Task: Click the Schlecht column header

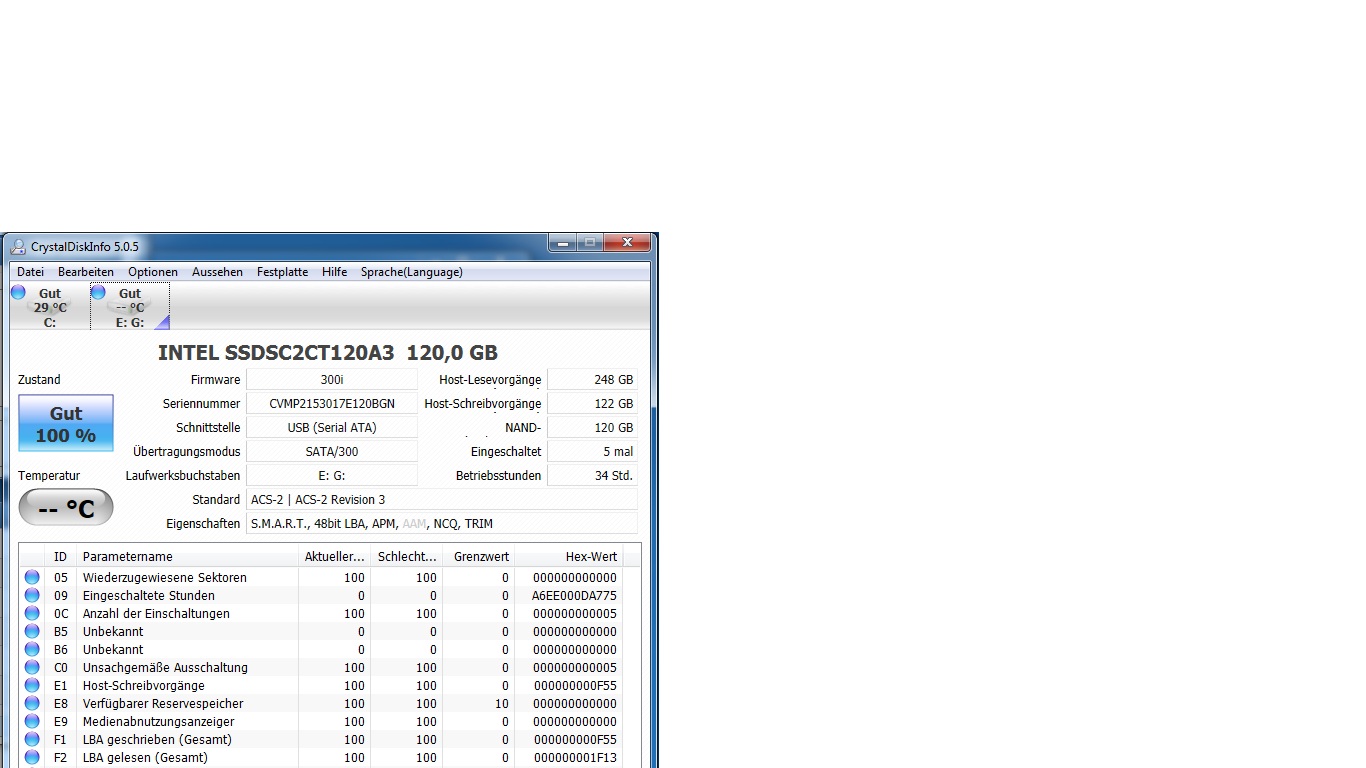Action: (406, 557)
